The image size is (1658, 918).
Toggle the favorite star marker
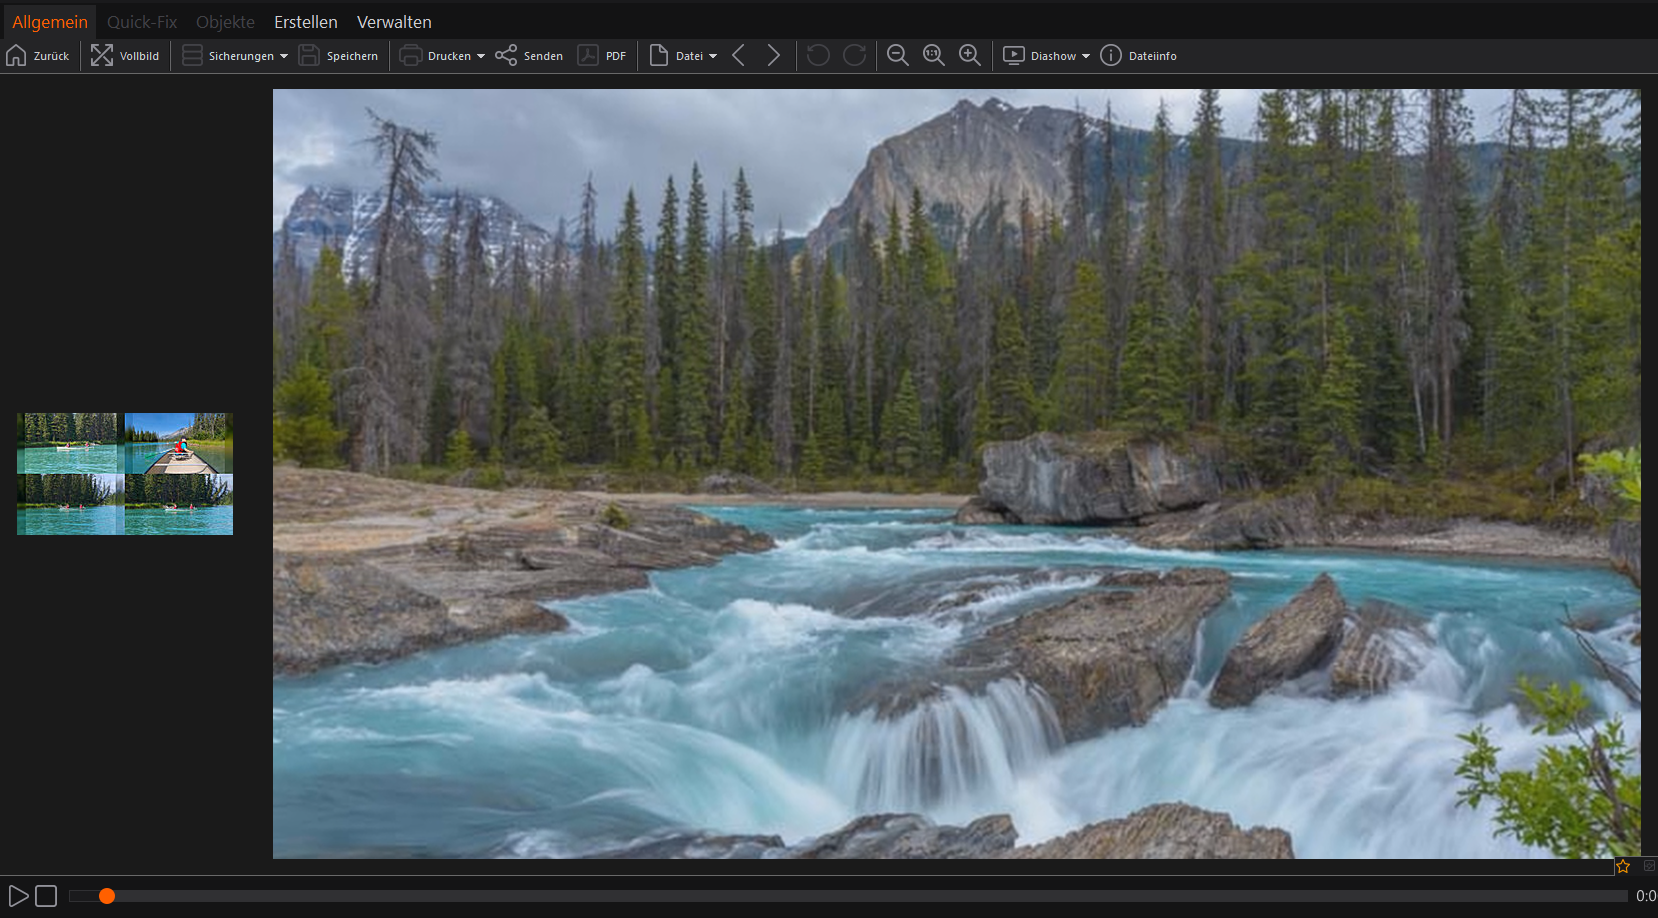pos(1623,866)
